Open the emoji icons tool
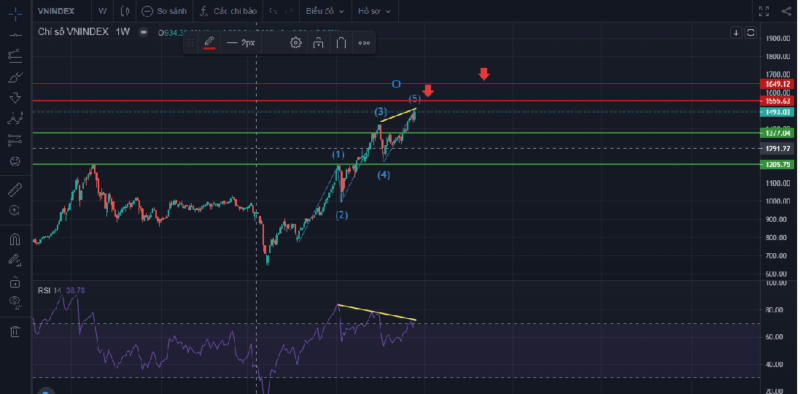 pyautogui.click(x=15, y=161)
